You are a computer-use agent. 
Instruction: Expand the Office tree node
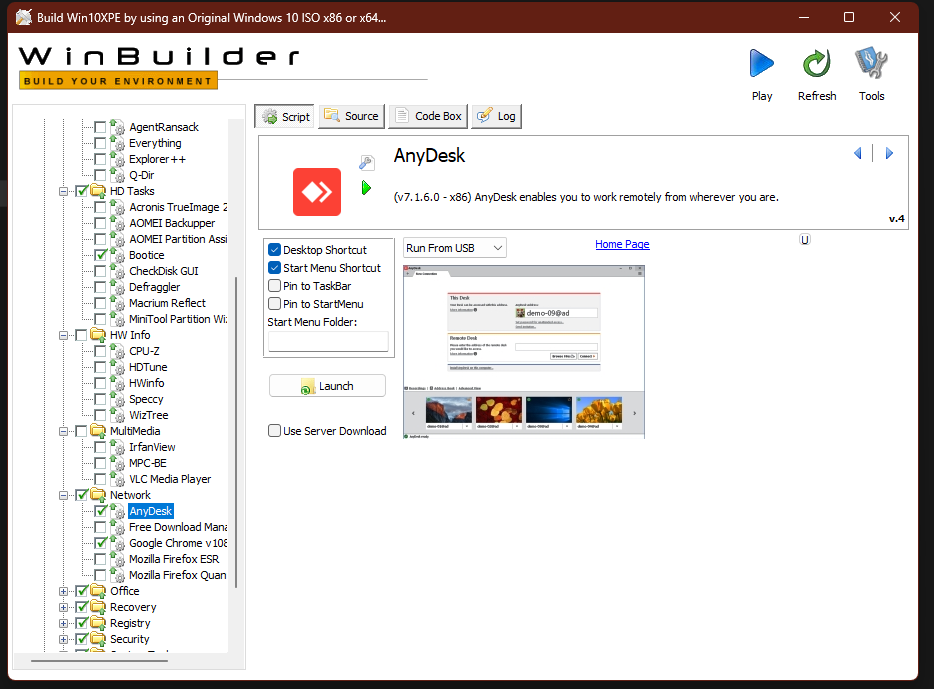63,591
